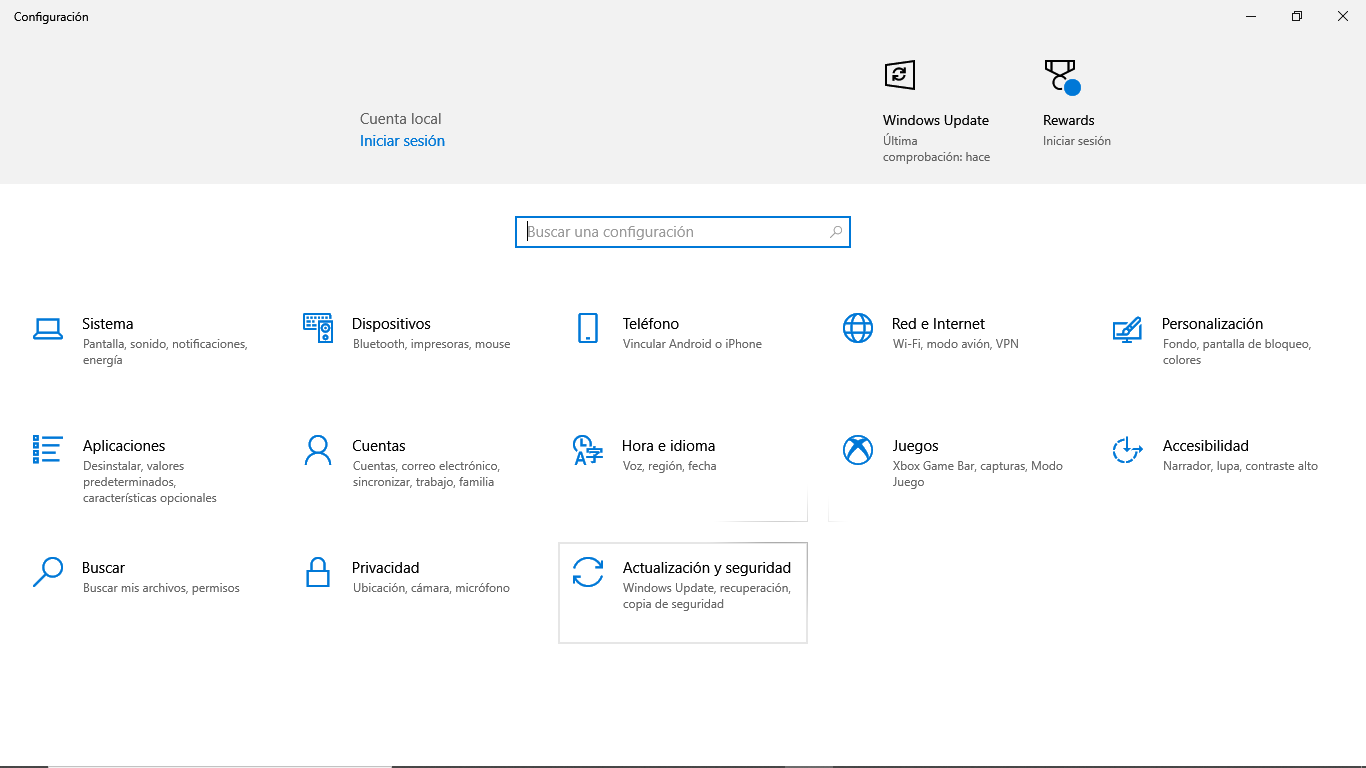Open the Privacidad category title
Viewport: 1366px width, 768px height.
pos(386,568)
